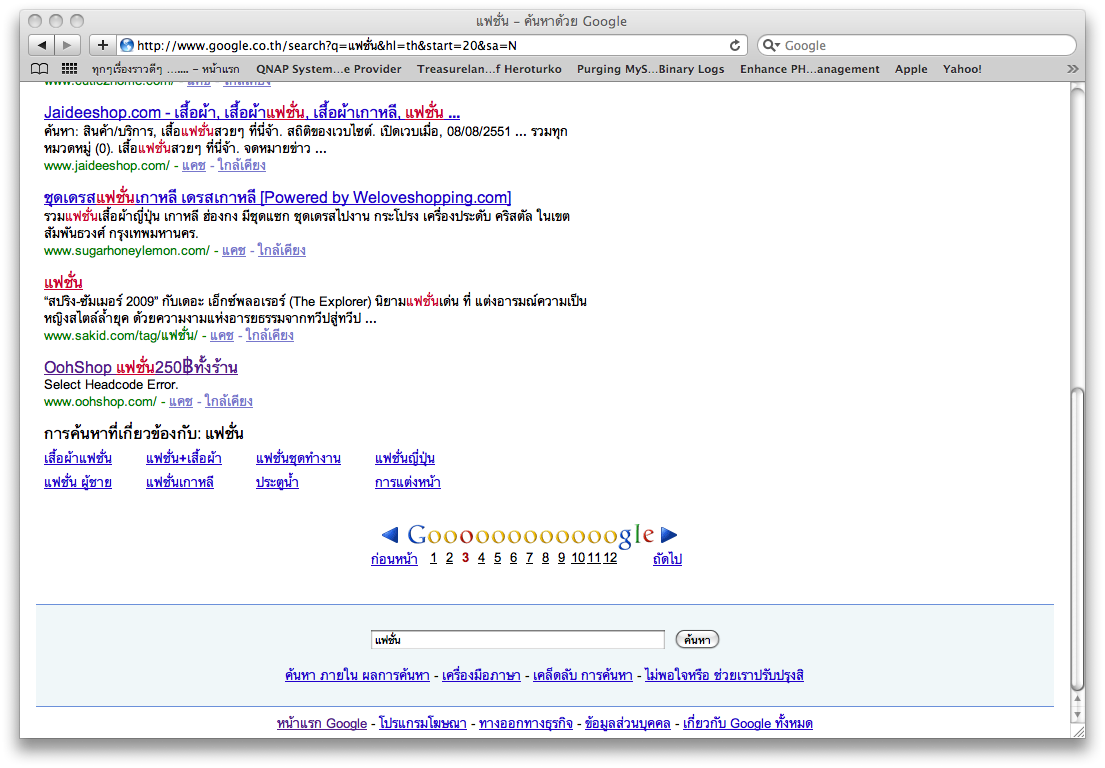Open the Jaideeshop.com result title
The image size is (1105, 768).
(252, 112)
